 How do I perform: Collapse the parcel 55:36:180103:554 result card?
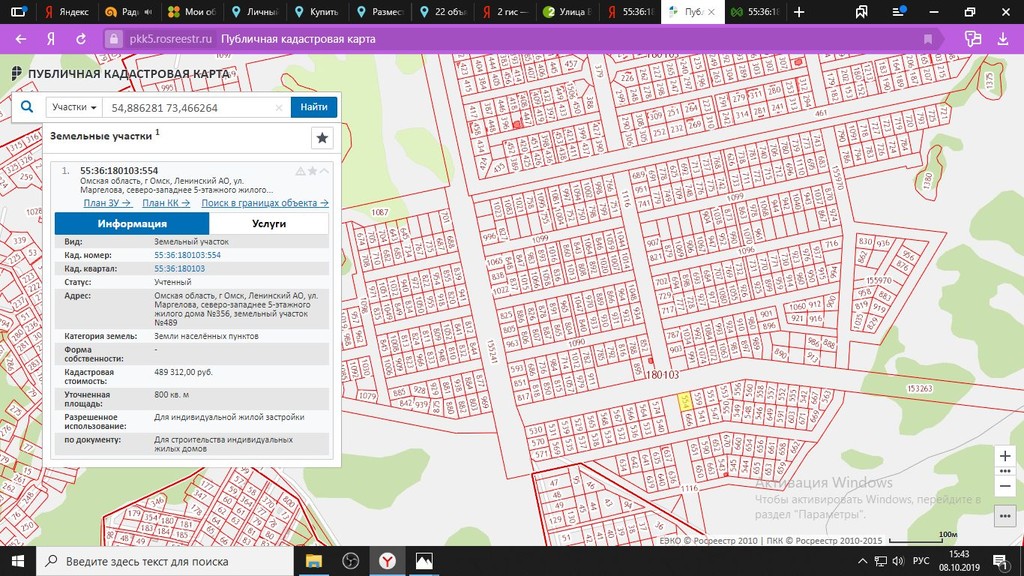tap(325, 171)
